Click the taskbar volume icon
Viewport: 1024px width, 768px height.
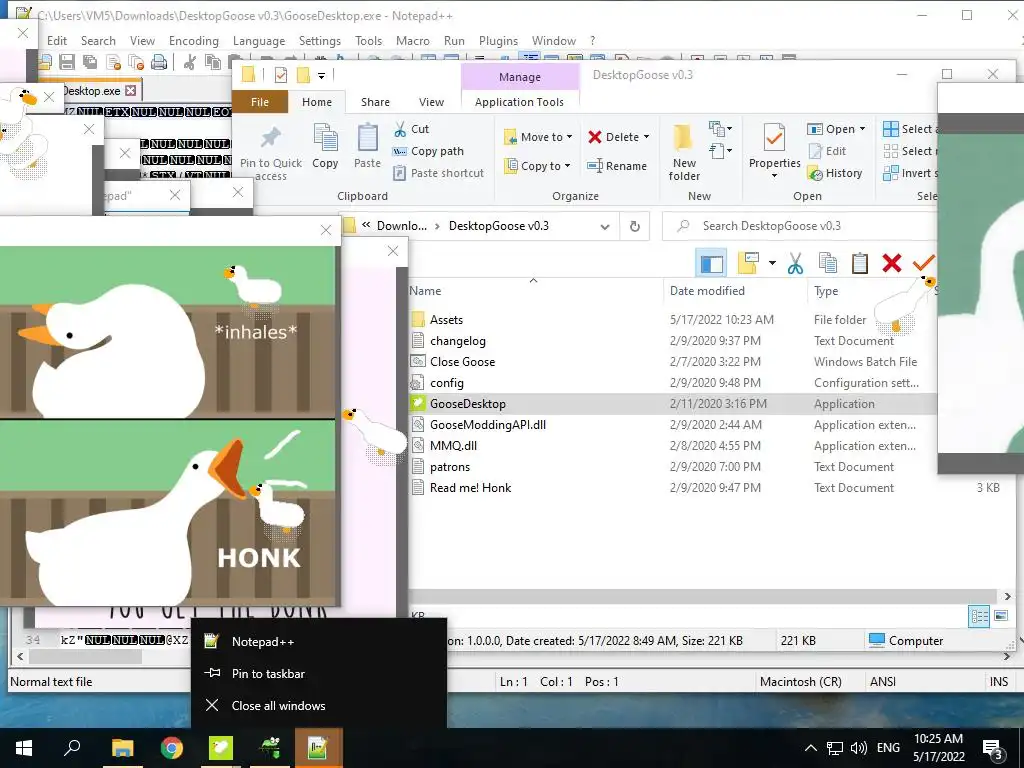click(859, 748)
